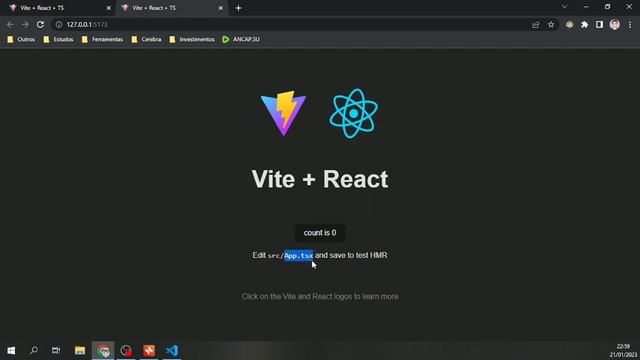Close the second Vite + React + TS tab
Screen dimensions: 640x360
click(x=220, y=8)
